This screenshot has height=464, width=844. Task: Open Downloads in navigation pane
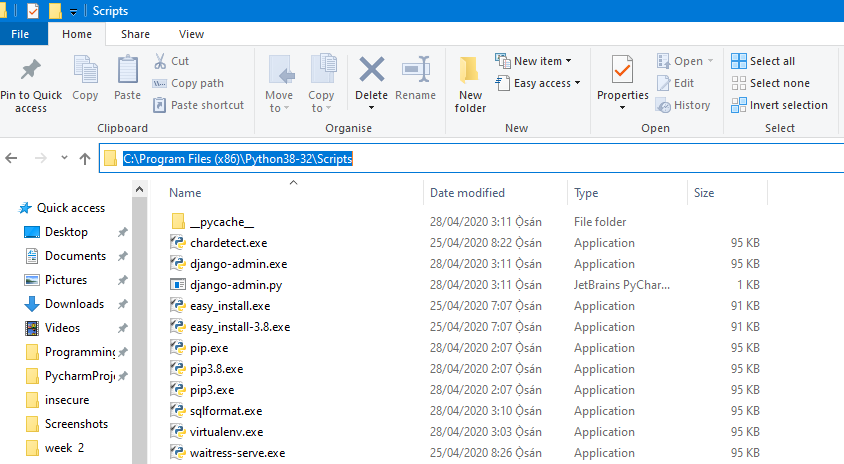[x=65, y=304]
